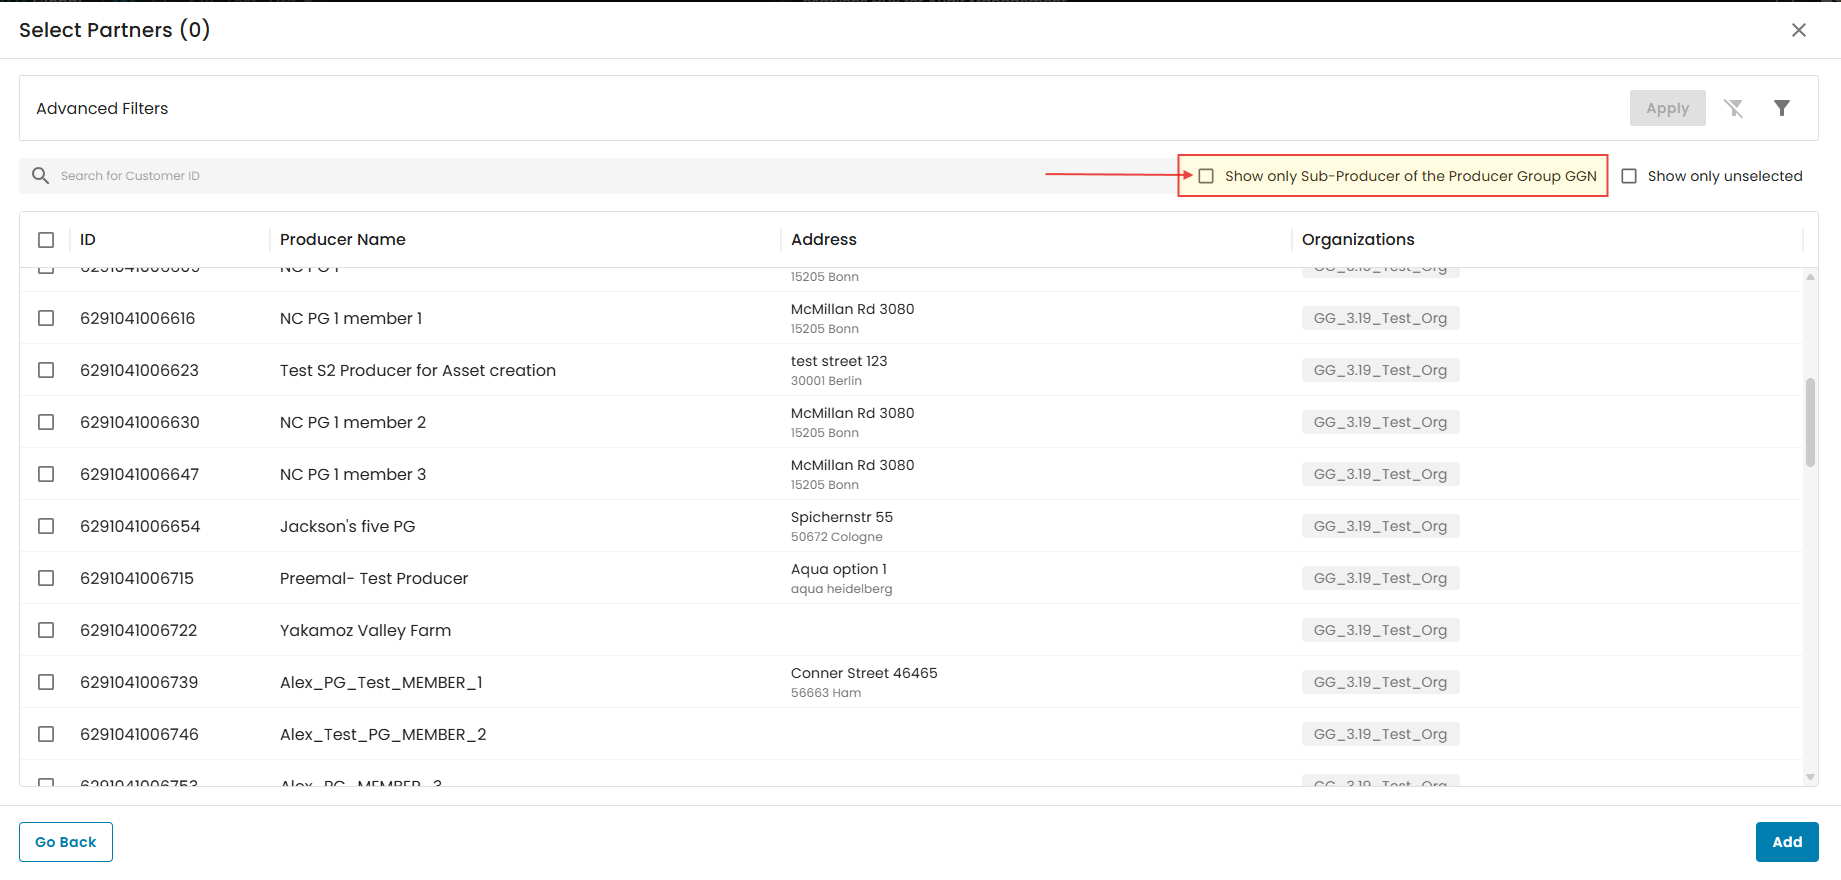Tick checkbox for NC PG 1 member 3
Image resolution: width=1841 pixels, height=880 pixels.
(46, 474)
